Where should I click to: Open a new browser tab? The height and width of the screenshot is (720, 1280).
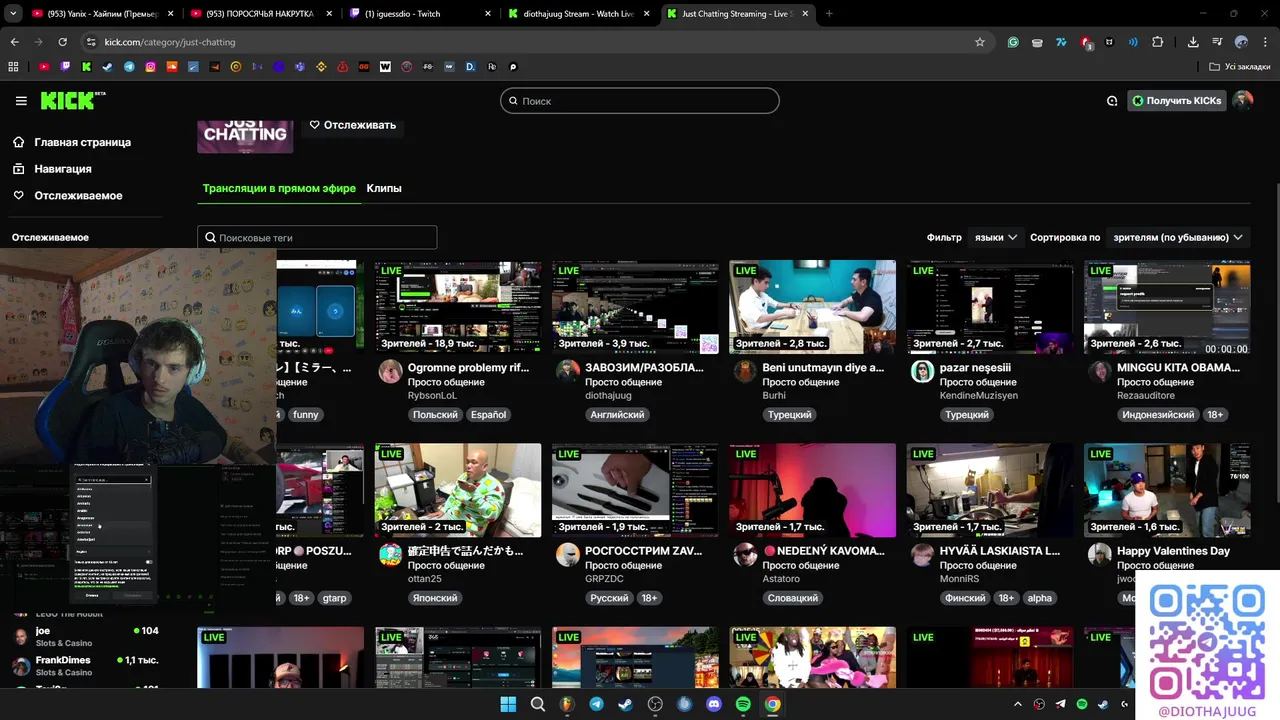coord(829,14)
